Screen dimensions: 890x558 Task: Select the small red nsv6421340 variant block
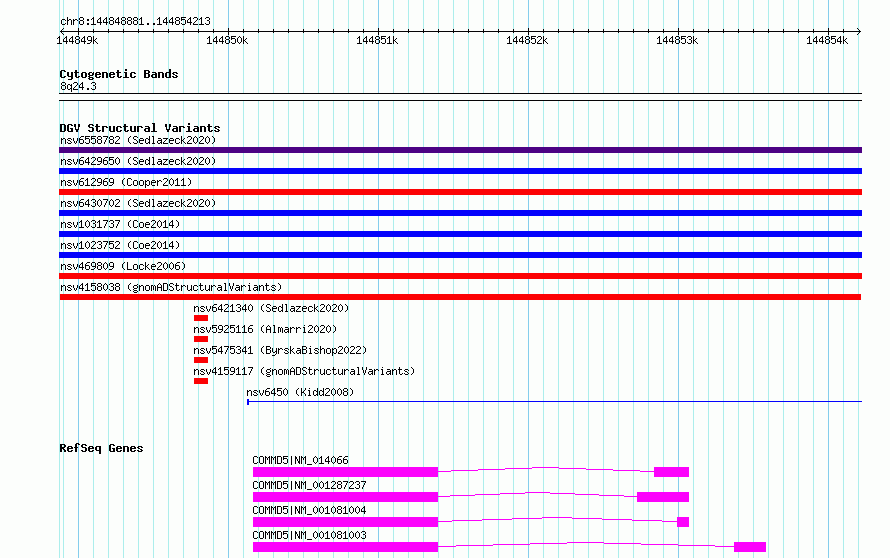click(201, 318)
